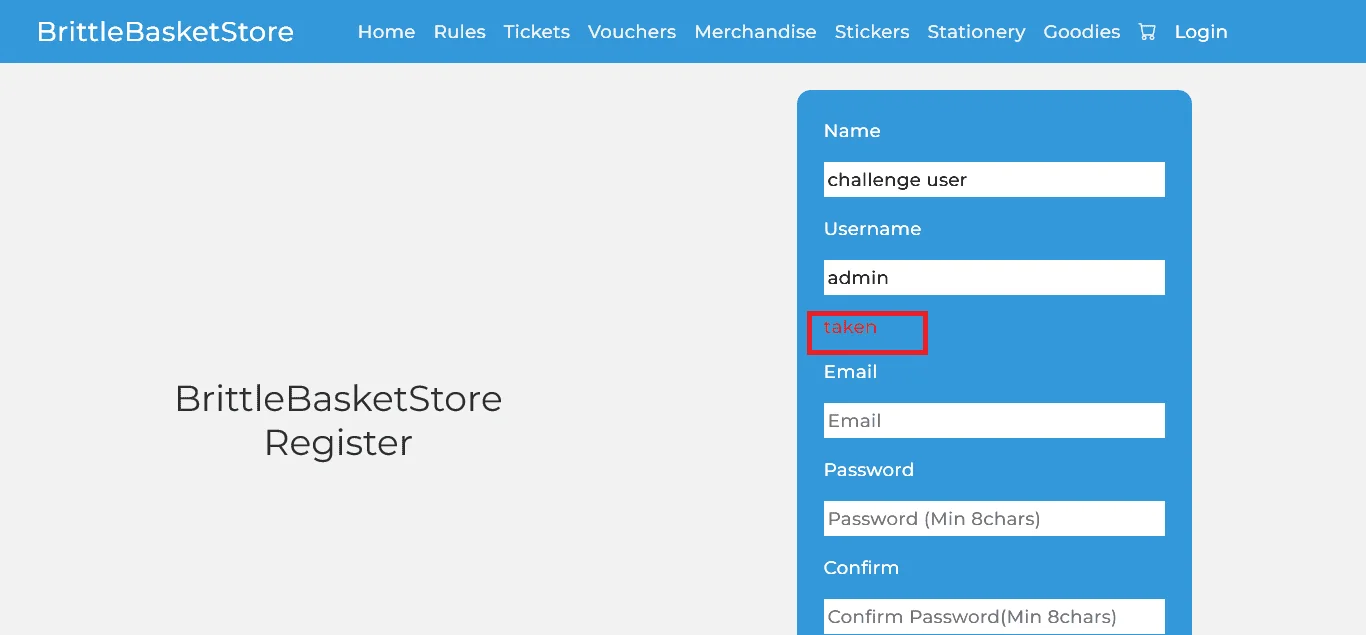Click the Confirm Password field
The height and width of the screenshot is (635, 1366).
[x=994, y=617]
